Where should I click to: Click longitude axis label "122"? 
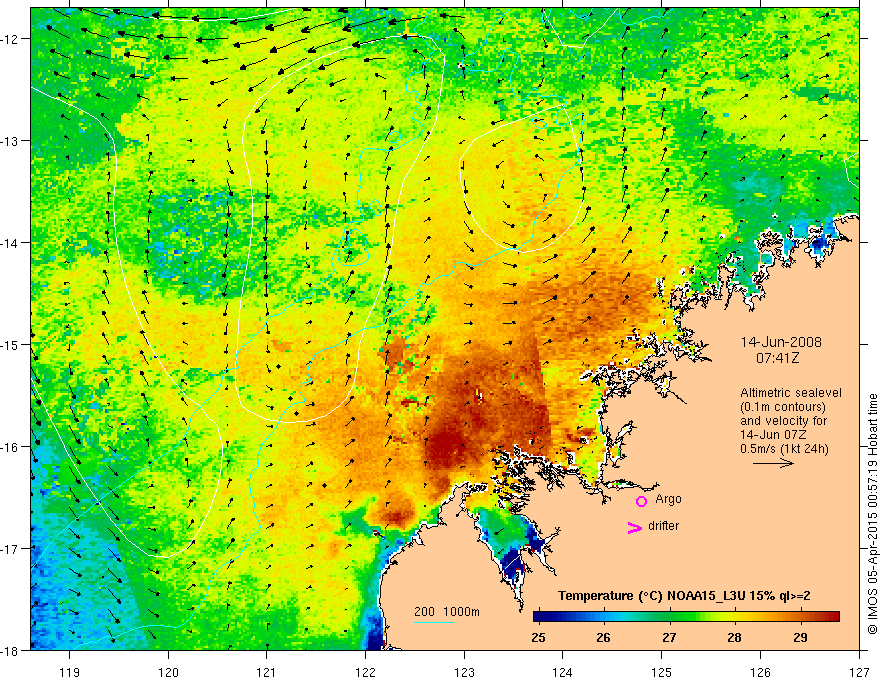[365, 672]
